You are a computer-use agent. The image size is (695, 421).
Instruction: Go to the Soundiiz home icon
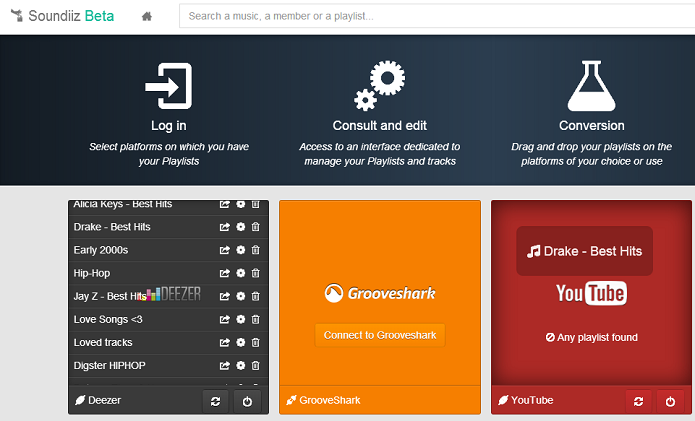[x=147, y=16]
